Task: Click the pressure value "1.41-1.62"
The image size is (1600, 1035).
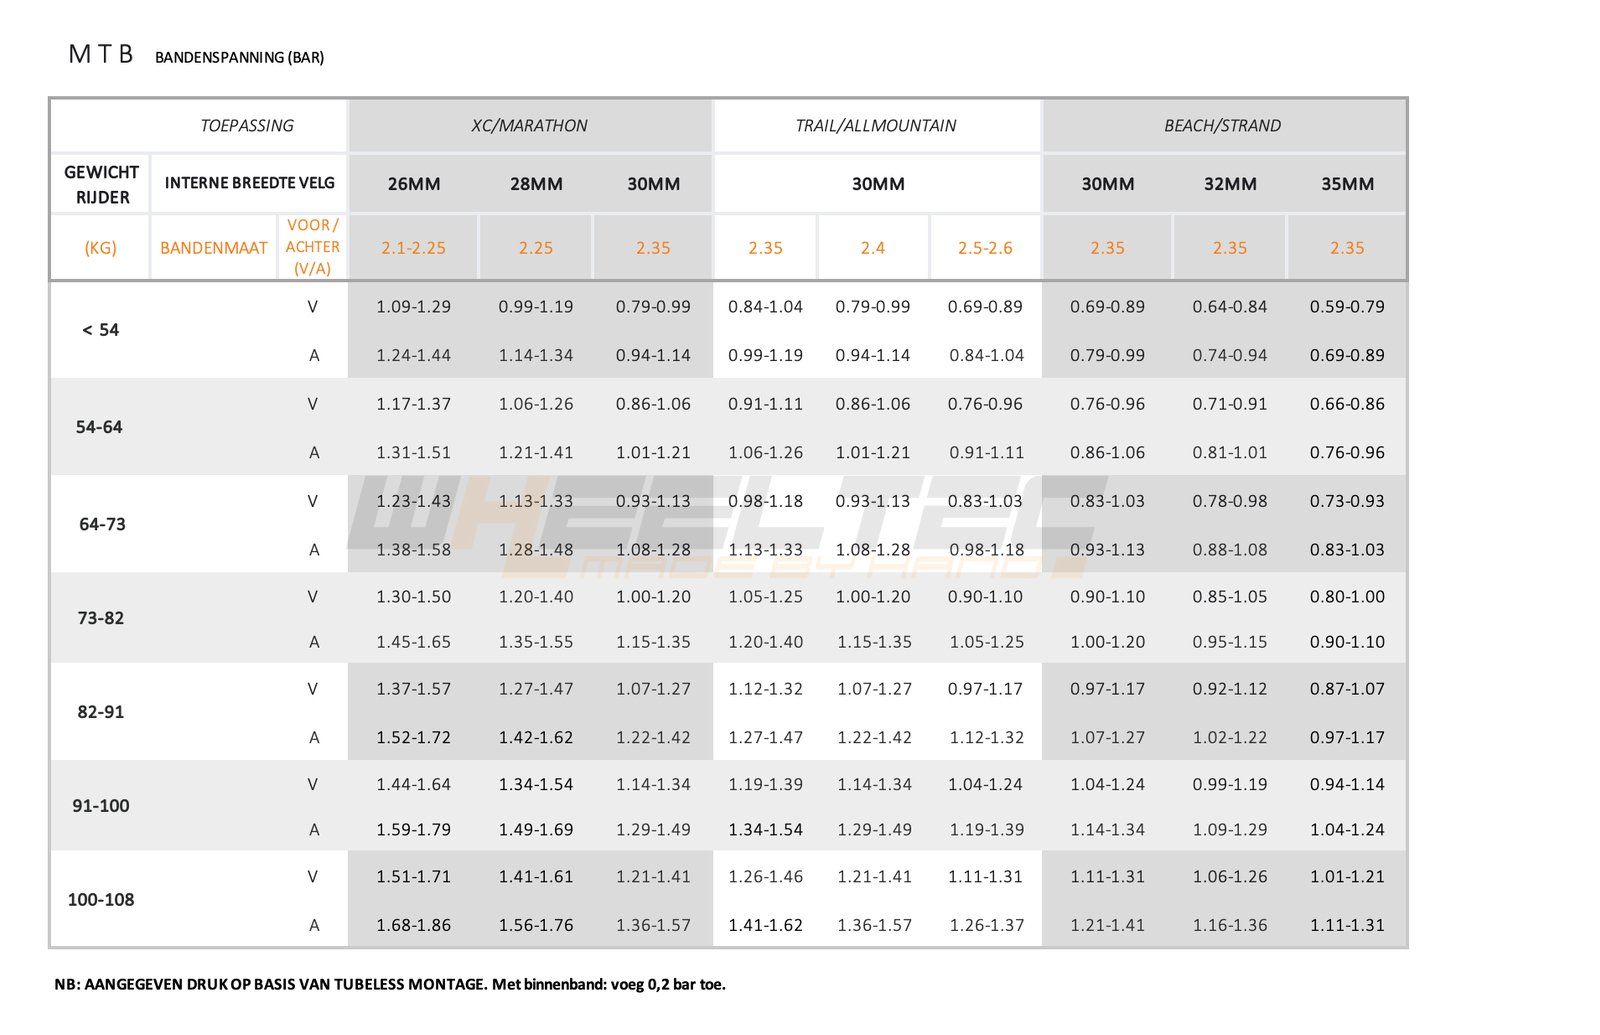Action: (x=766, y=925)
